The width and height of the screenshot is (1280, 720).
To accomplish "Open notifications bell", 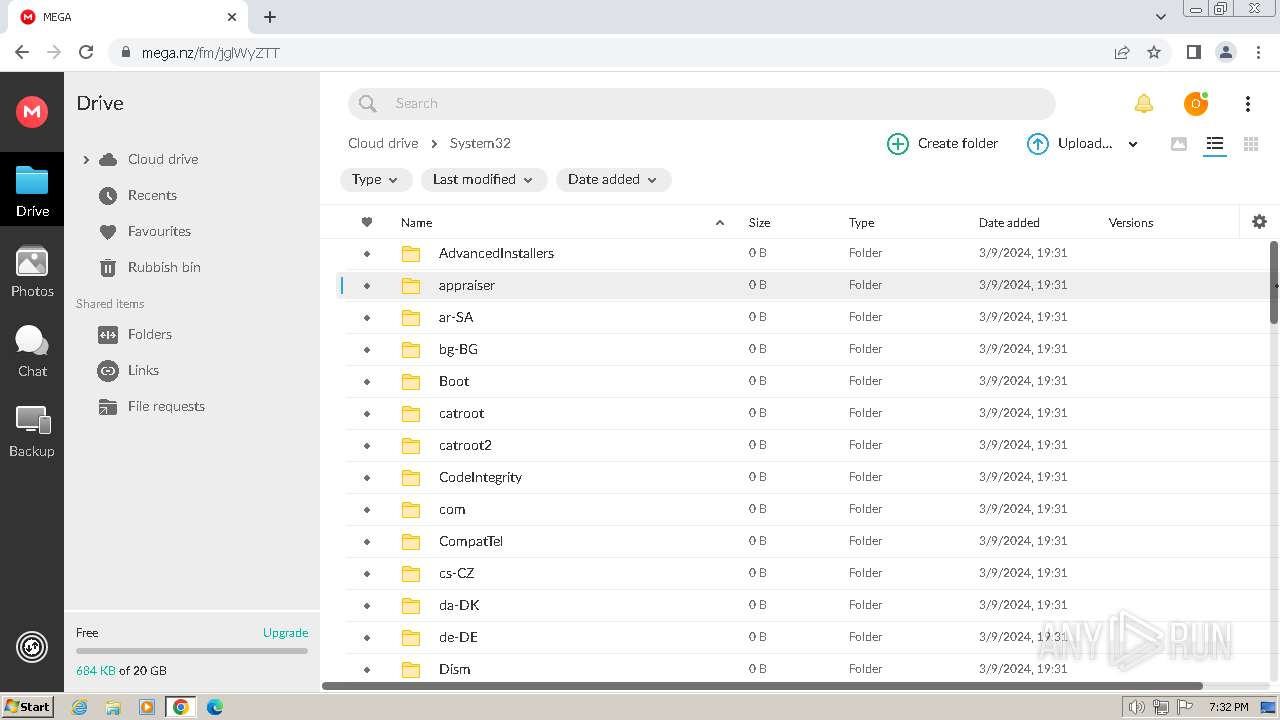I will point(1143,103).
